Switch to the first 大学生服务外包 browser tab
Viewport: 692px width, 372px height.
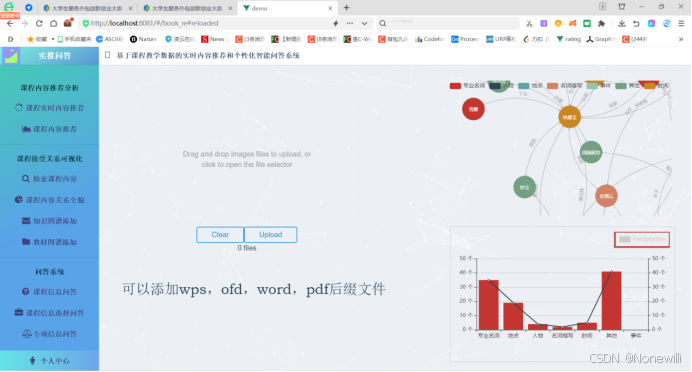(x=87, y=8)
